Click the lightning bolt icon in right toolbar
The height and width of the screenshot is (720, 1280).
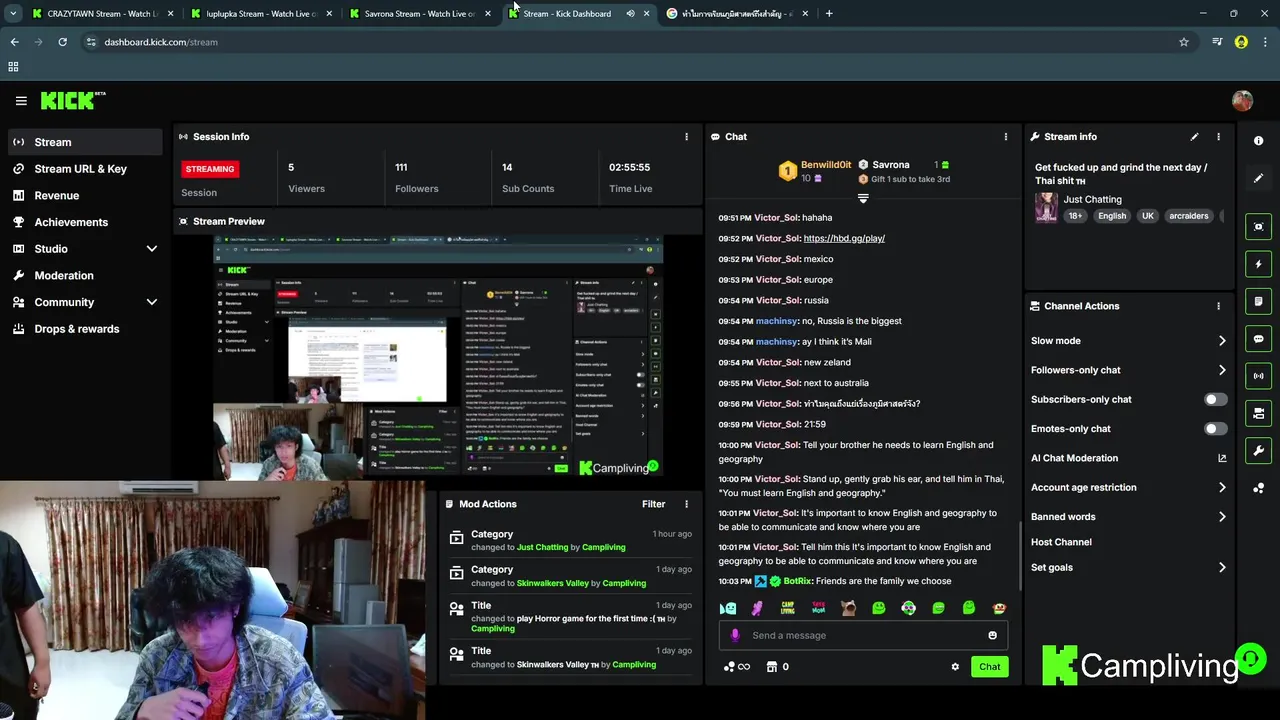(x=1258, y=264)
